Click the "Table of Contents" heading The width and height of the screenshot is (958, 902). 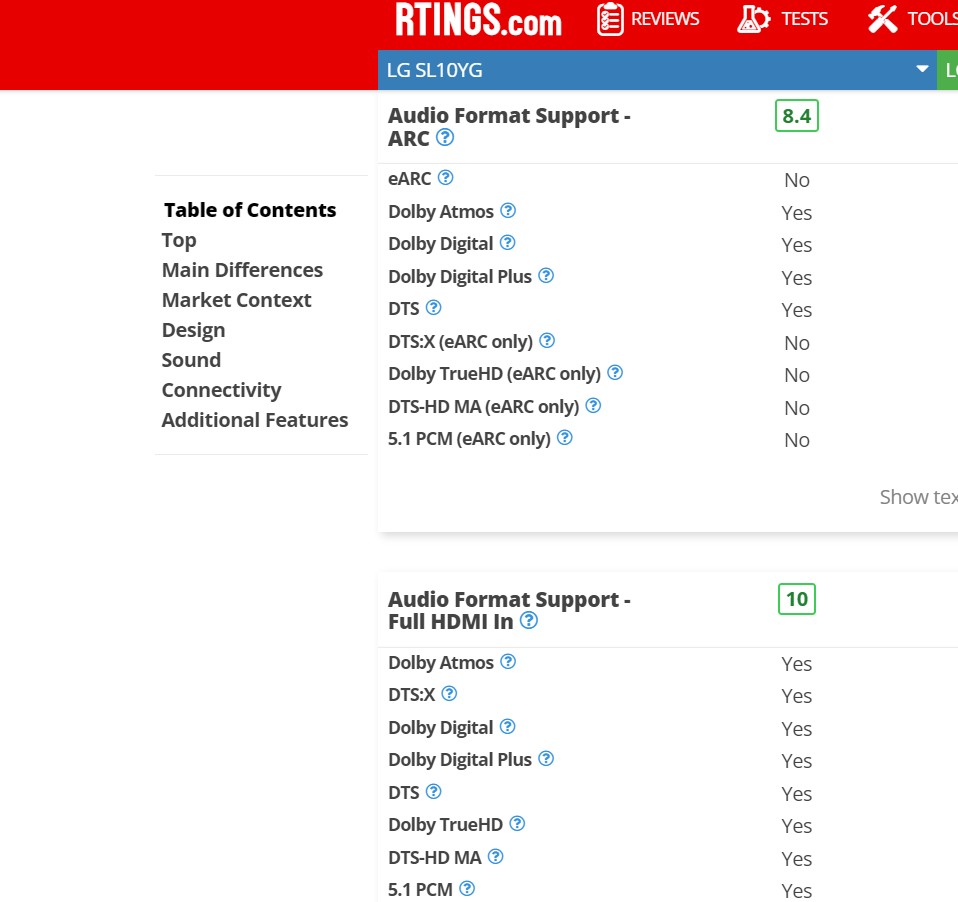250,210
